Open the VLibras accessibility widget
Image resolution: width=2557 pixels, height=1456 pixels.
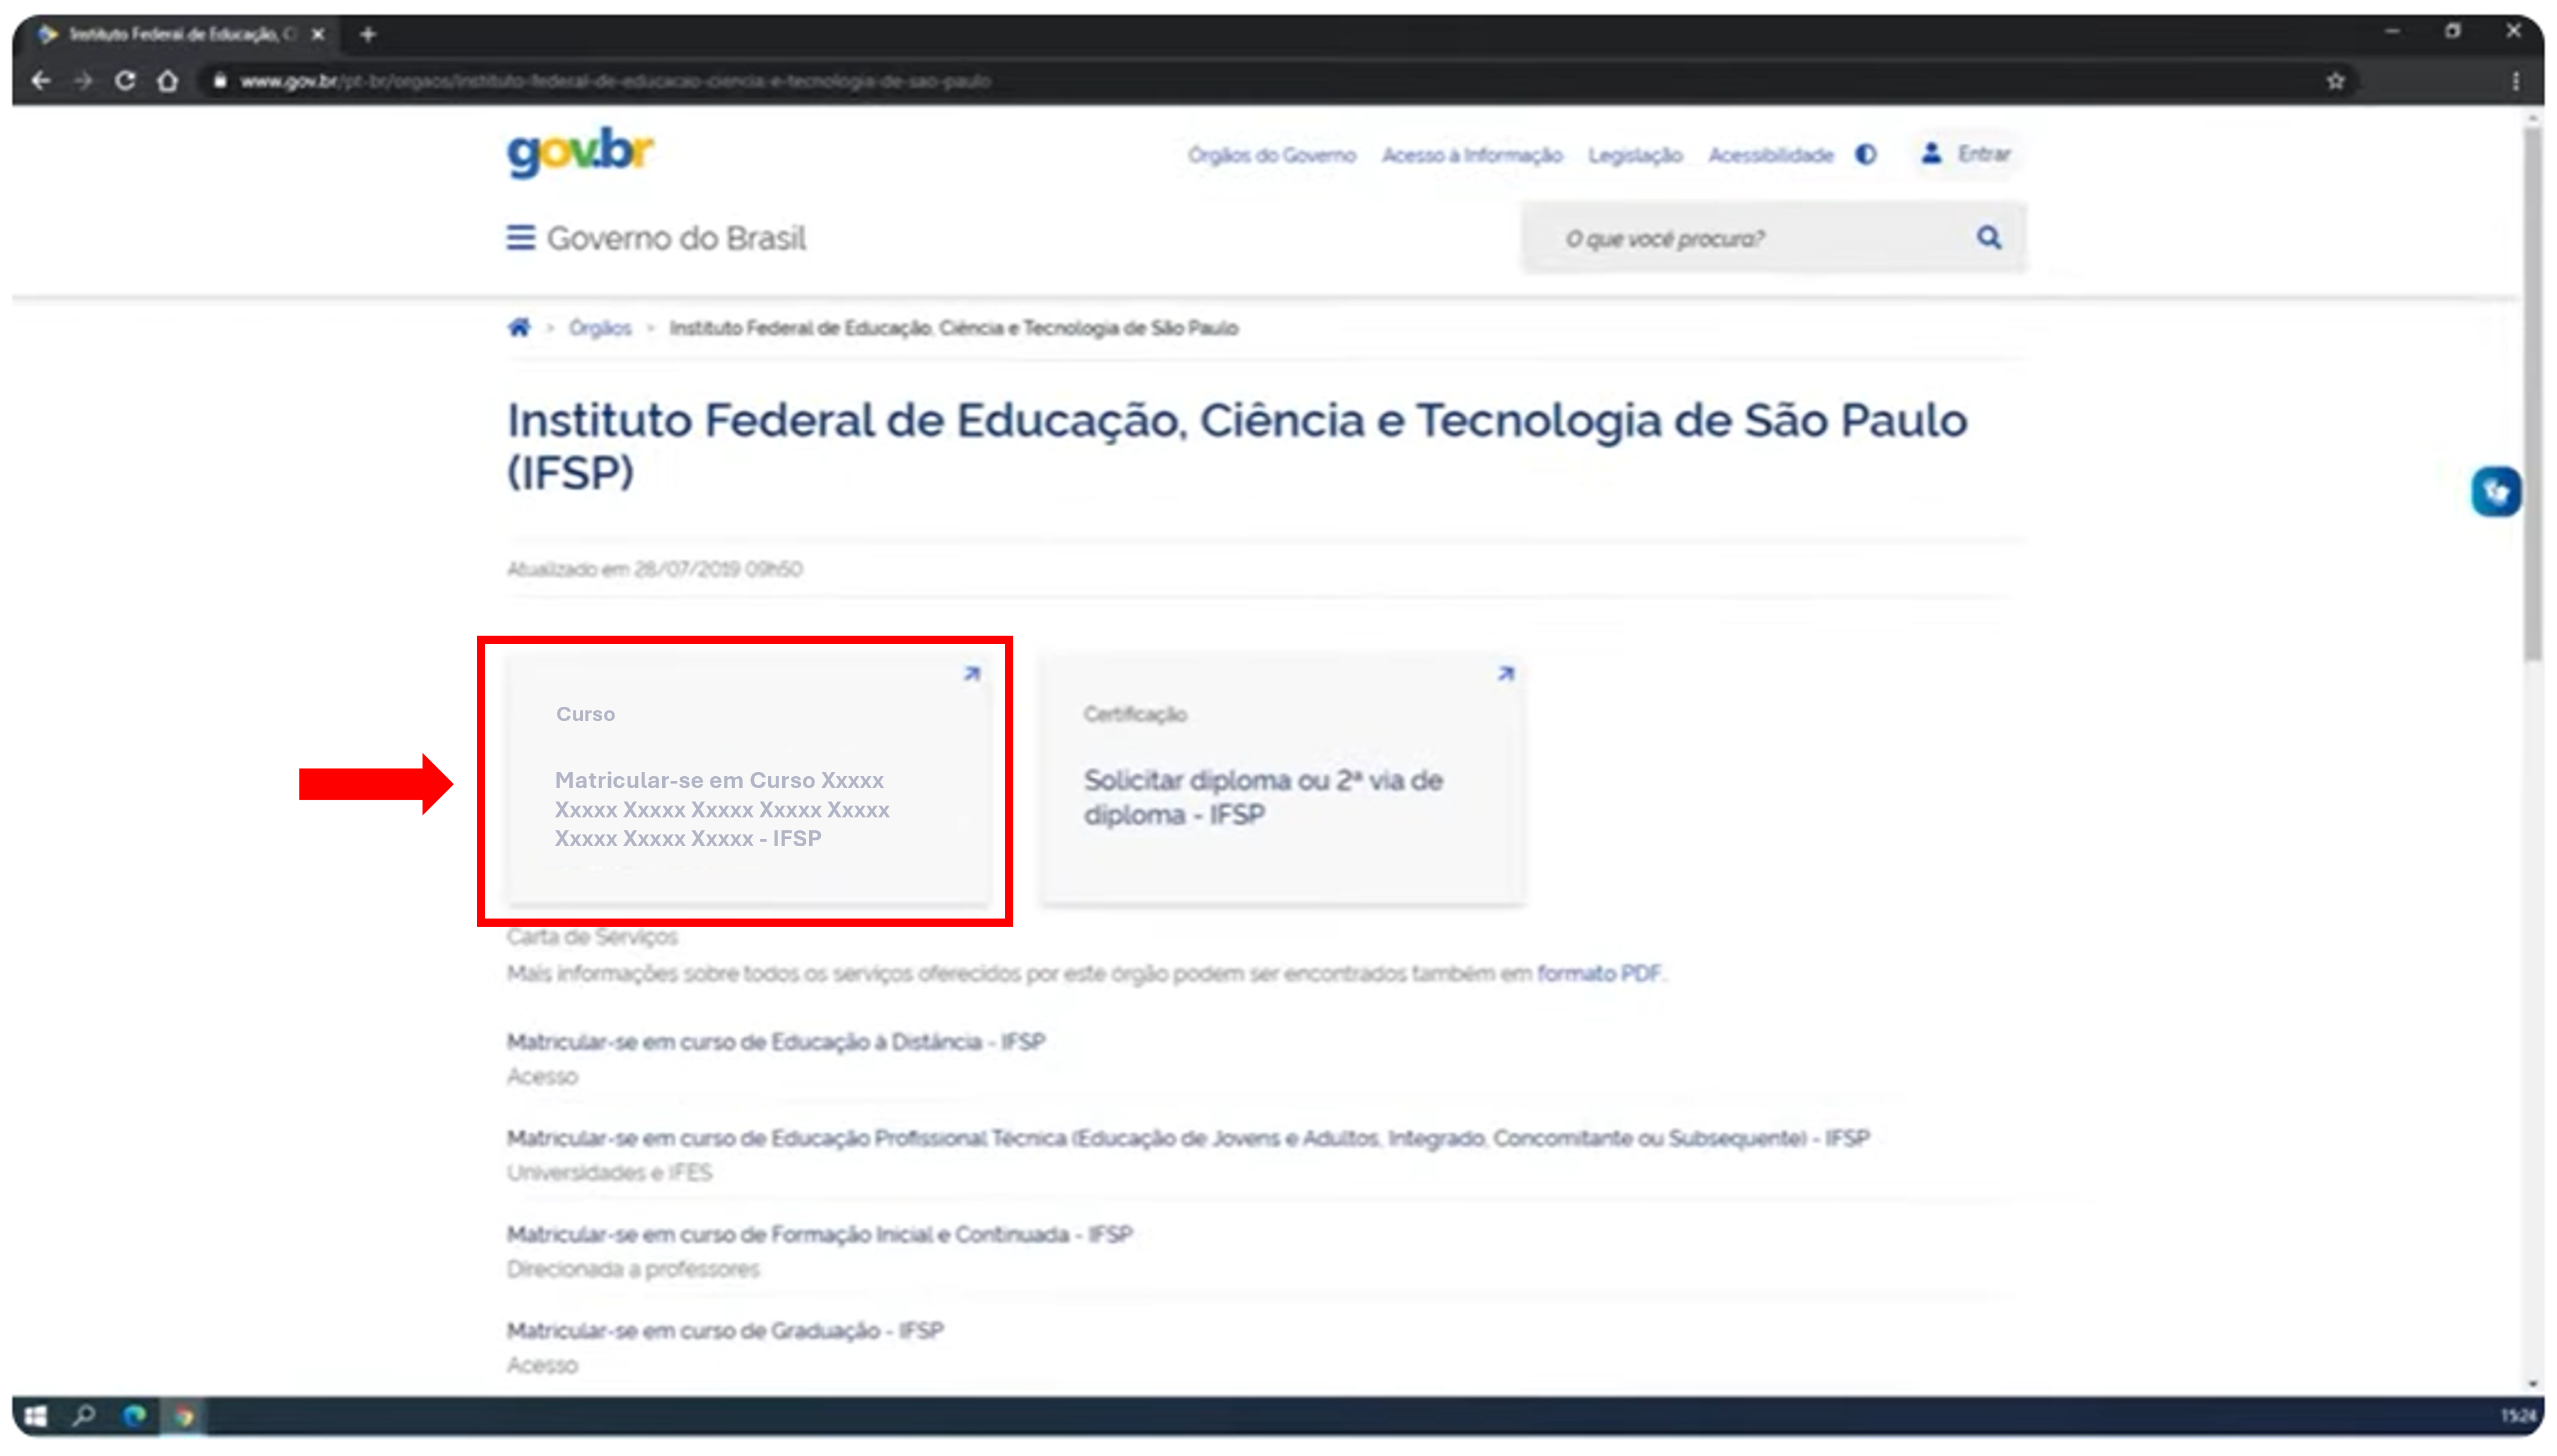click(x=2495, y=492)
